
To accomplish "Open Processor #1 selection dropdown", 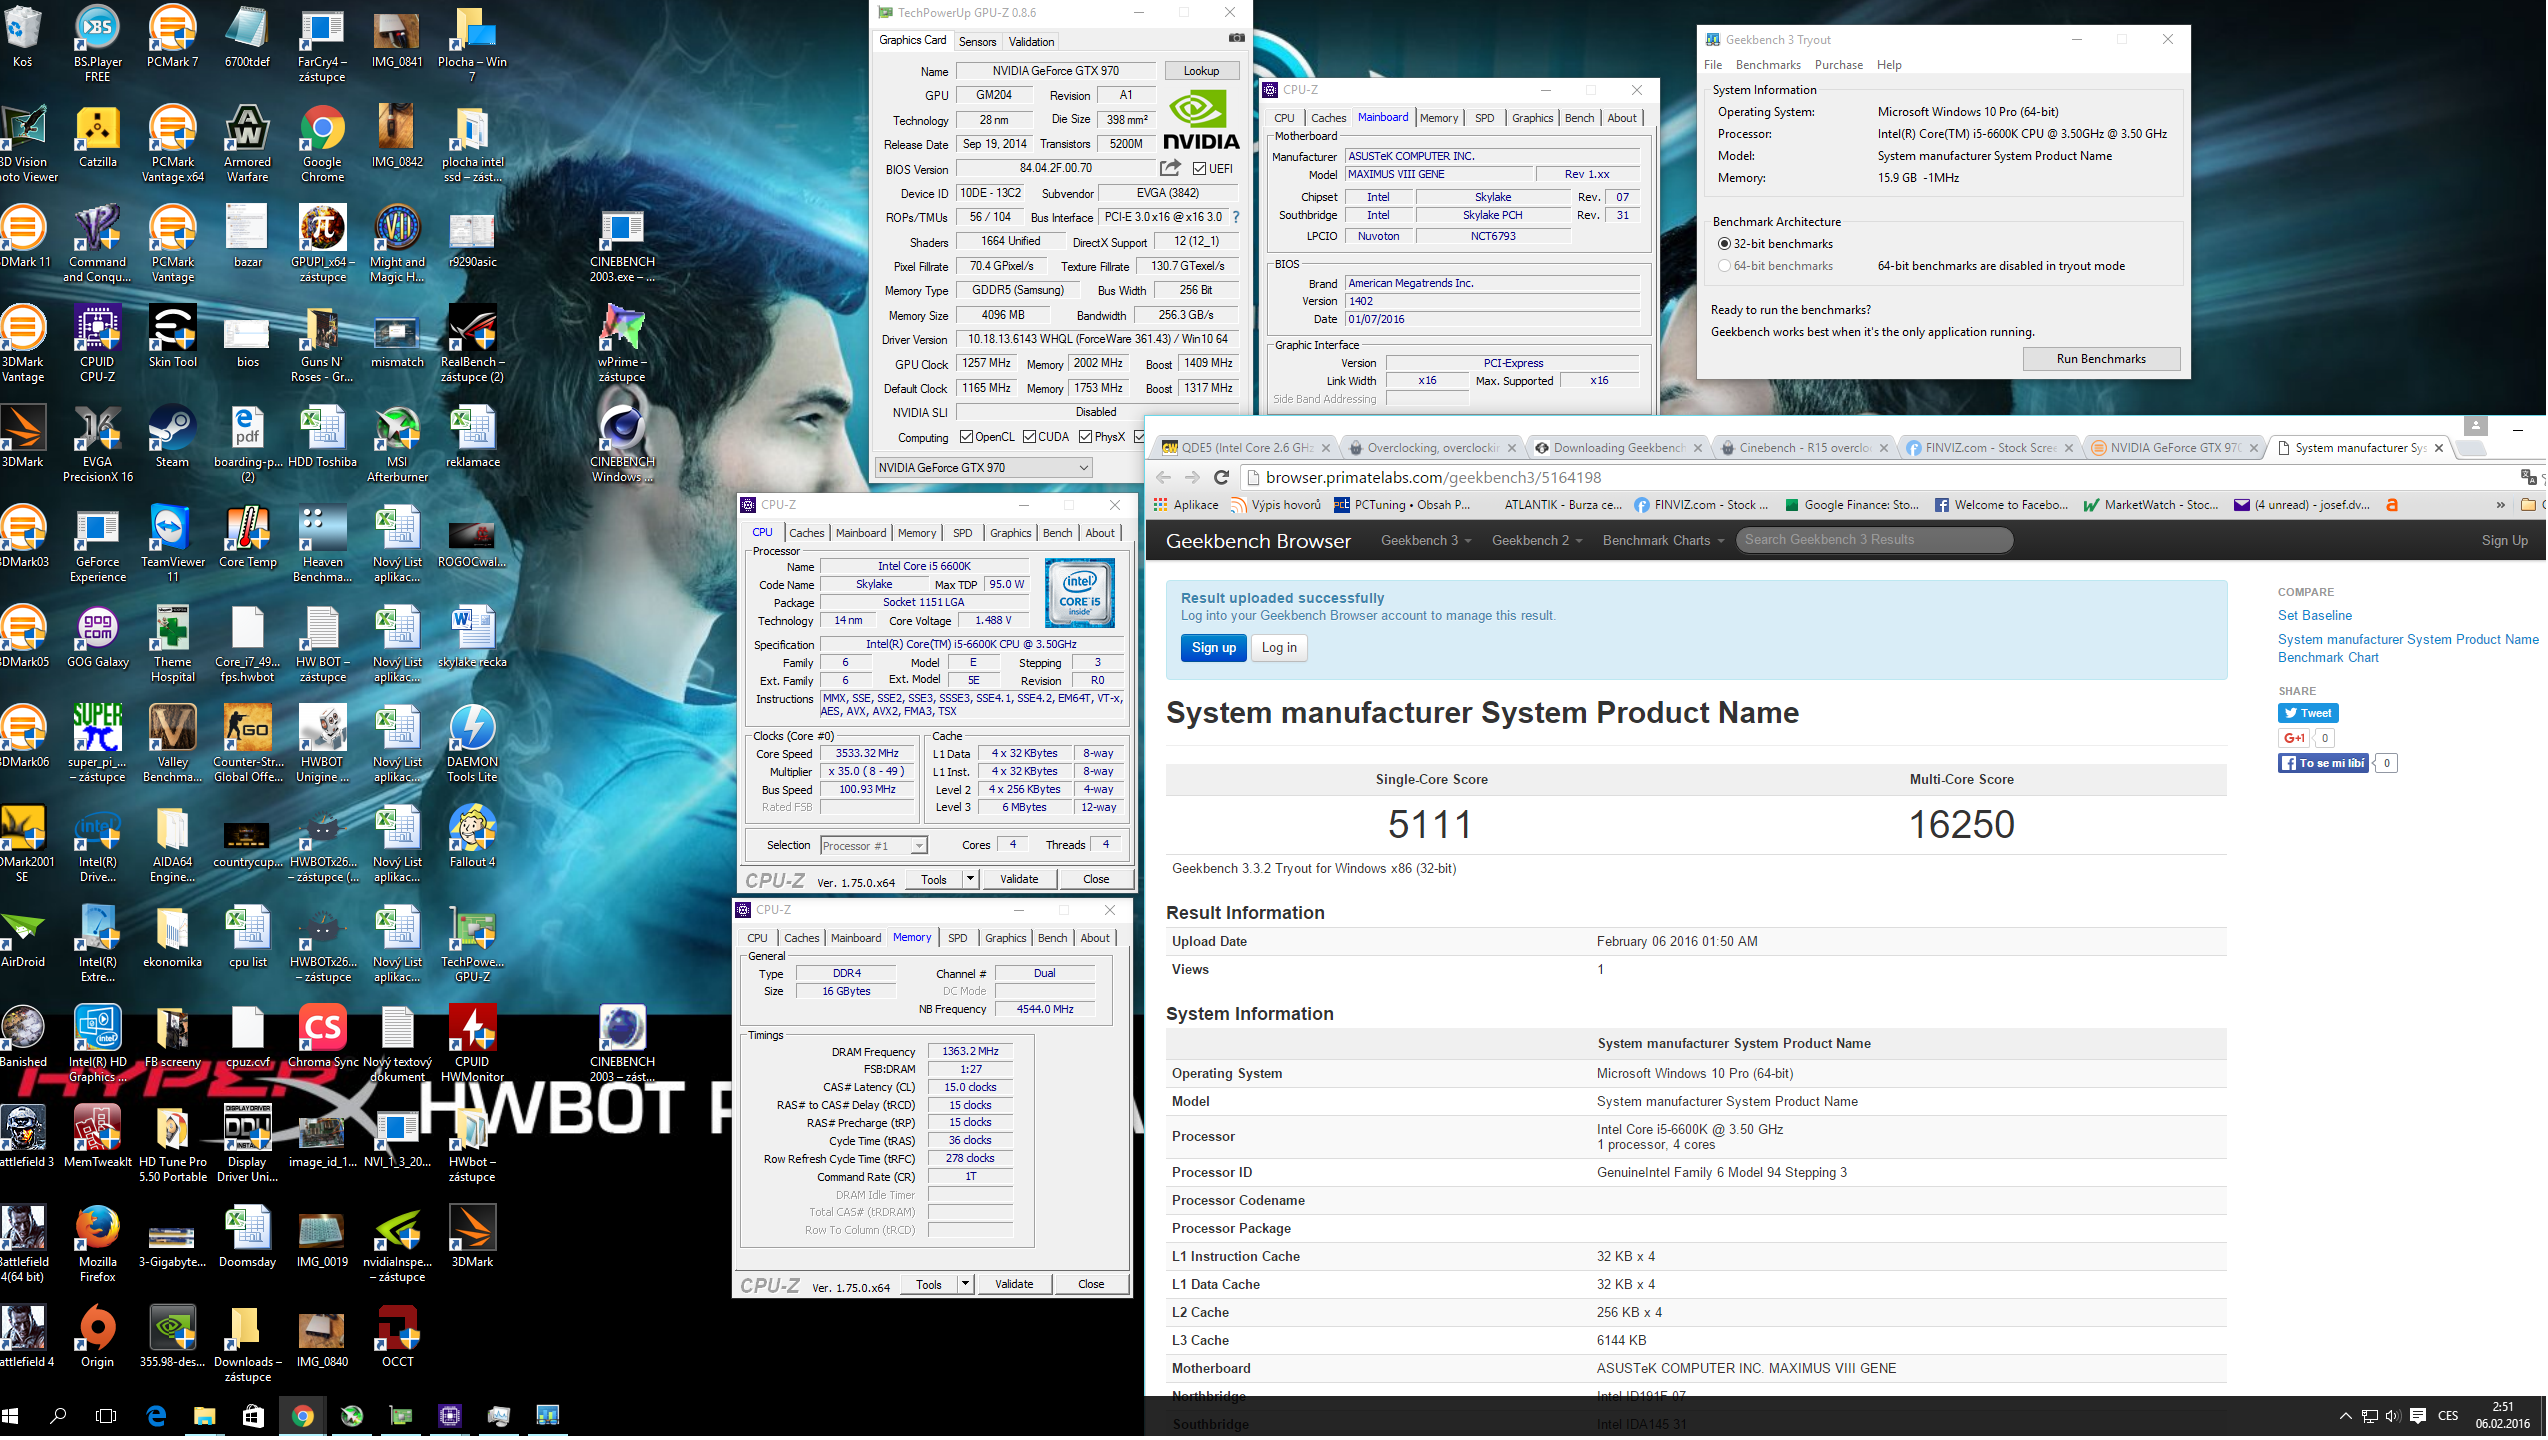I will 873,846.
